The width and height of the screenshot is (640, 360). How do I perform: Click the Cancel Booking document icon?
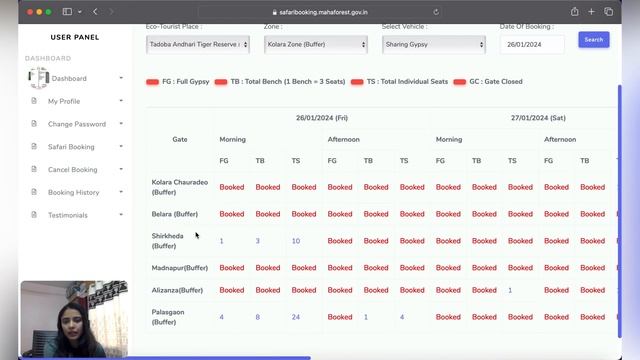coord(34,169)
